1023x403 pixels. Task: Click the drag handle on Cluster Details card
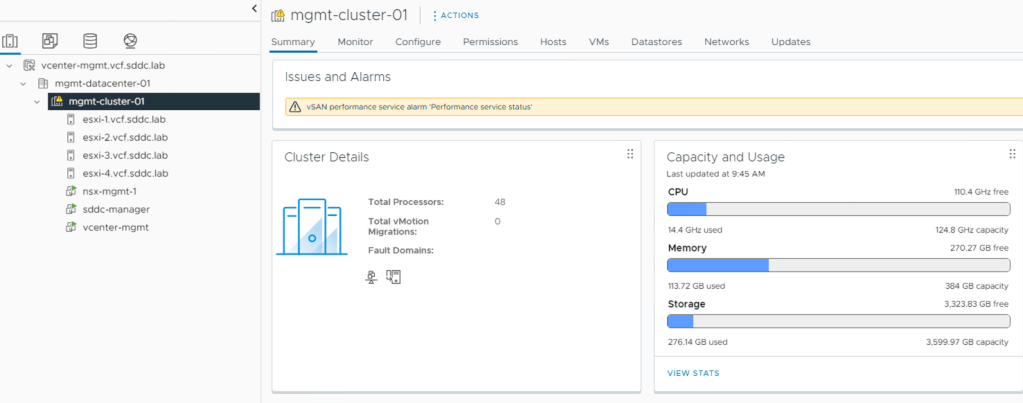click(x=630, y=154)
